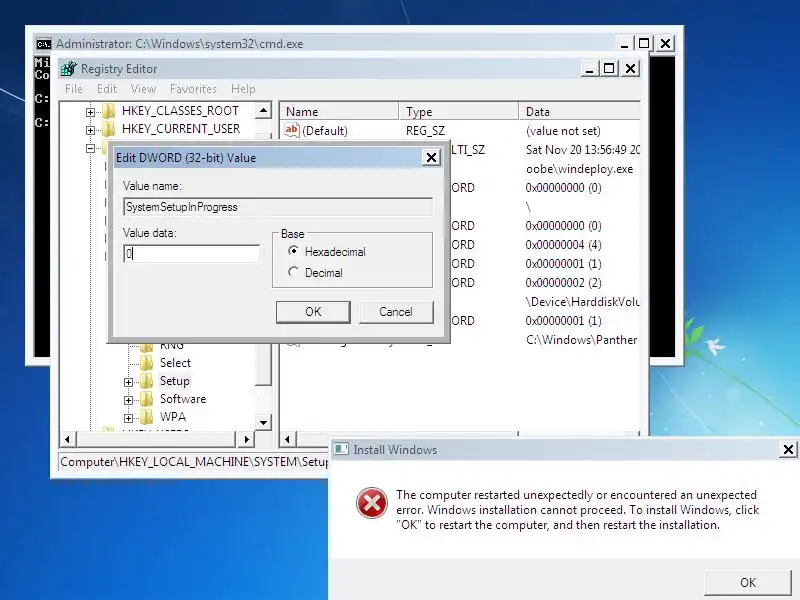Click the 0x00000002 (2) data cell

click(563, 283)
